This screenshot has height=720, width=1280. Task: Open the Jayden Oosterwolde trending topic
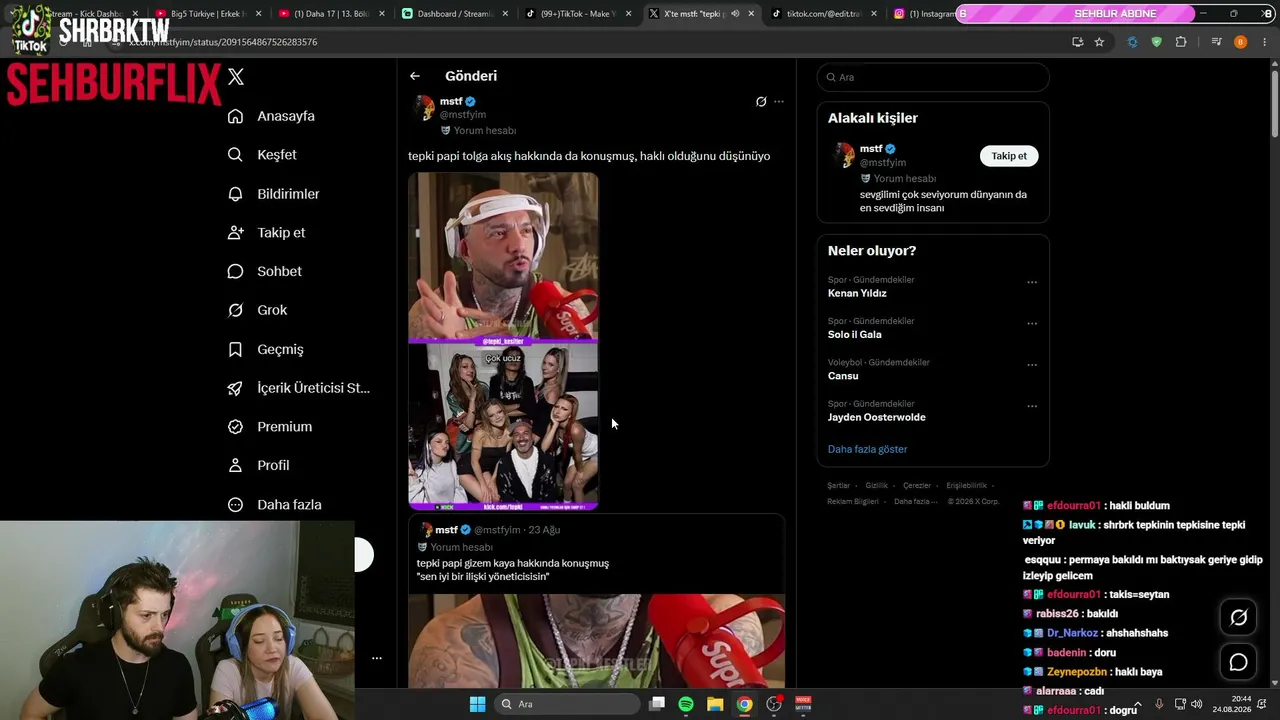(876, 417)
